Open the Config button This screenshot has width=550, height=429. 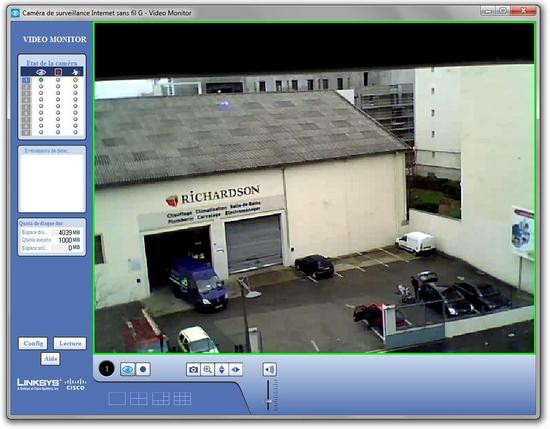click(x=33, y=343)
